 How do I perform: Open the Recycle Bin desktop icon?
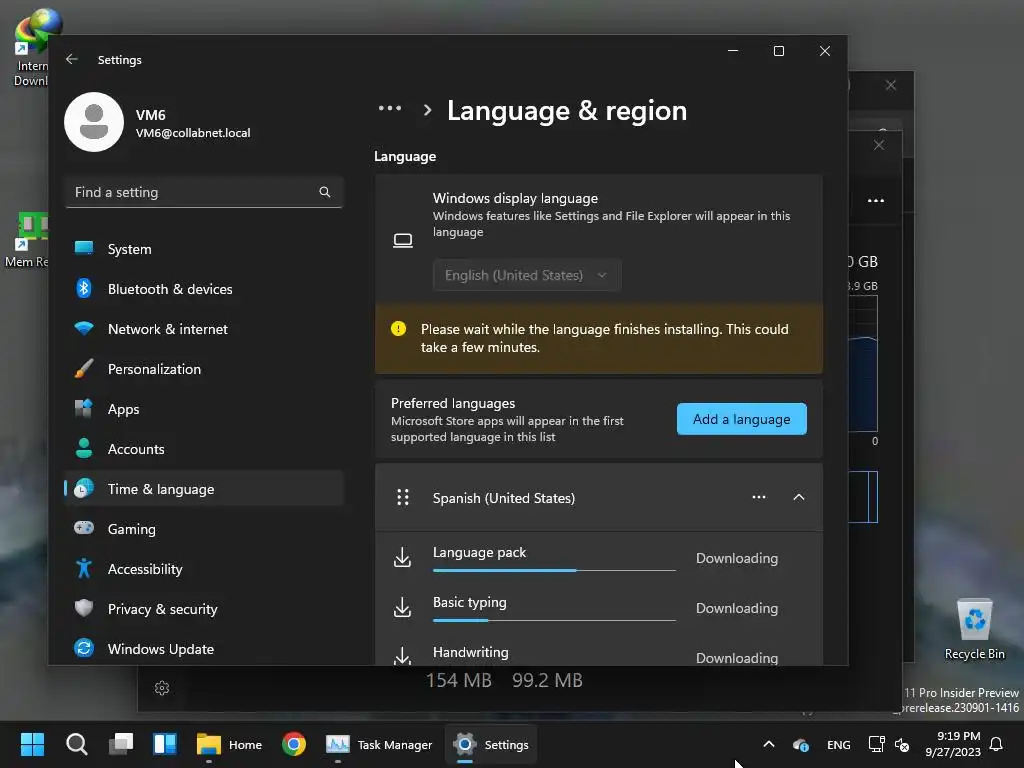(974, 629)
